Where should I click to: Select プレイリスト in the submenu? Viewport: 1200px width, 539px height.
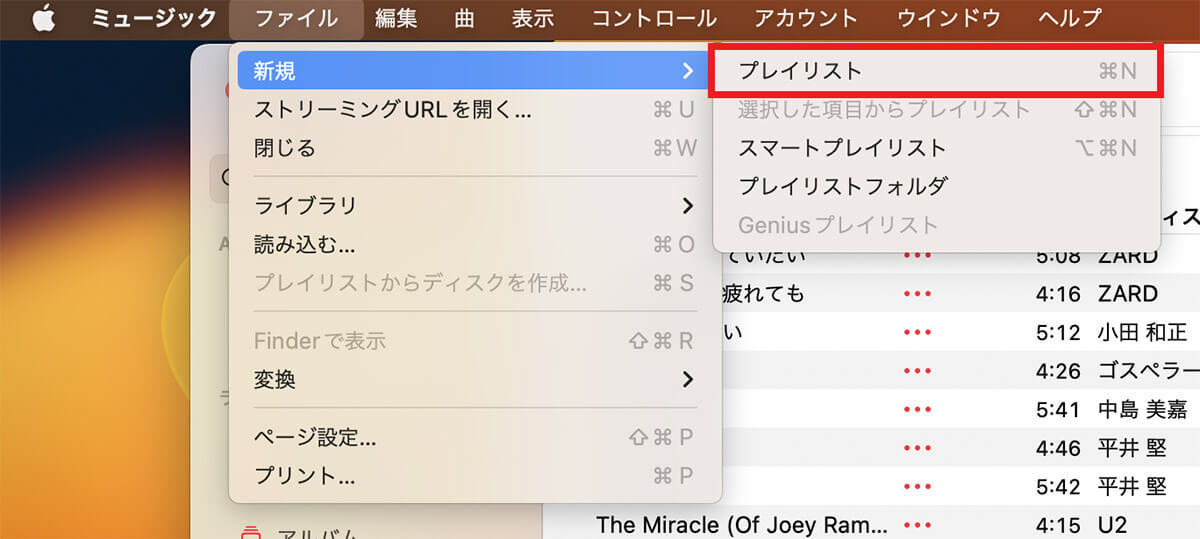pyautogui.click(x=935, y=71)
